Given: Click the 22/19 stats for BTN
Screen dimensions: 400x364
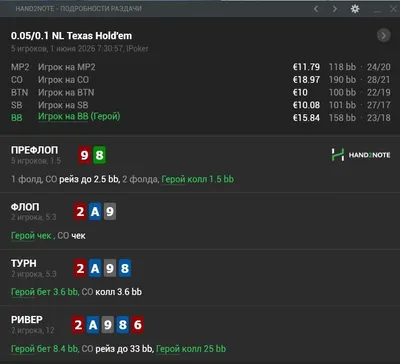Looking at the screenshot, I should [x=379, y=92].
